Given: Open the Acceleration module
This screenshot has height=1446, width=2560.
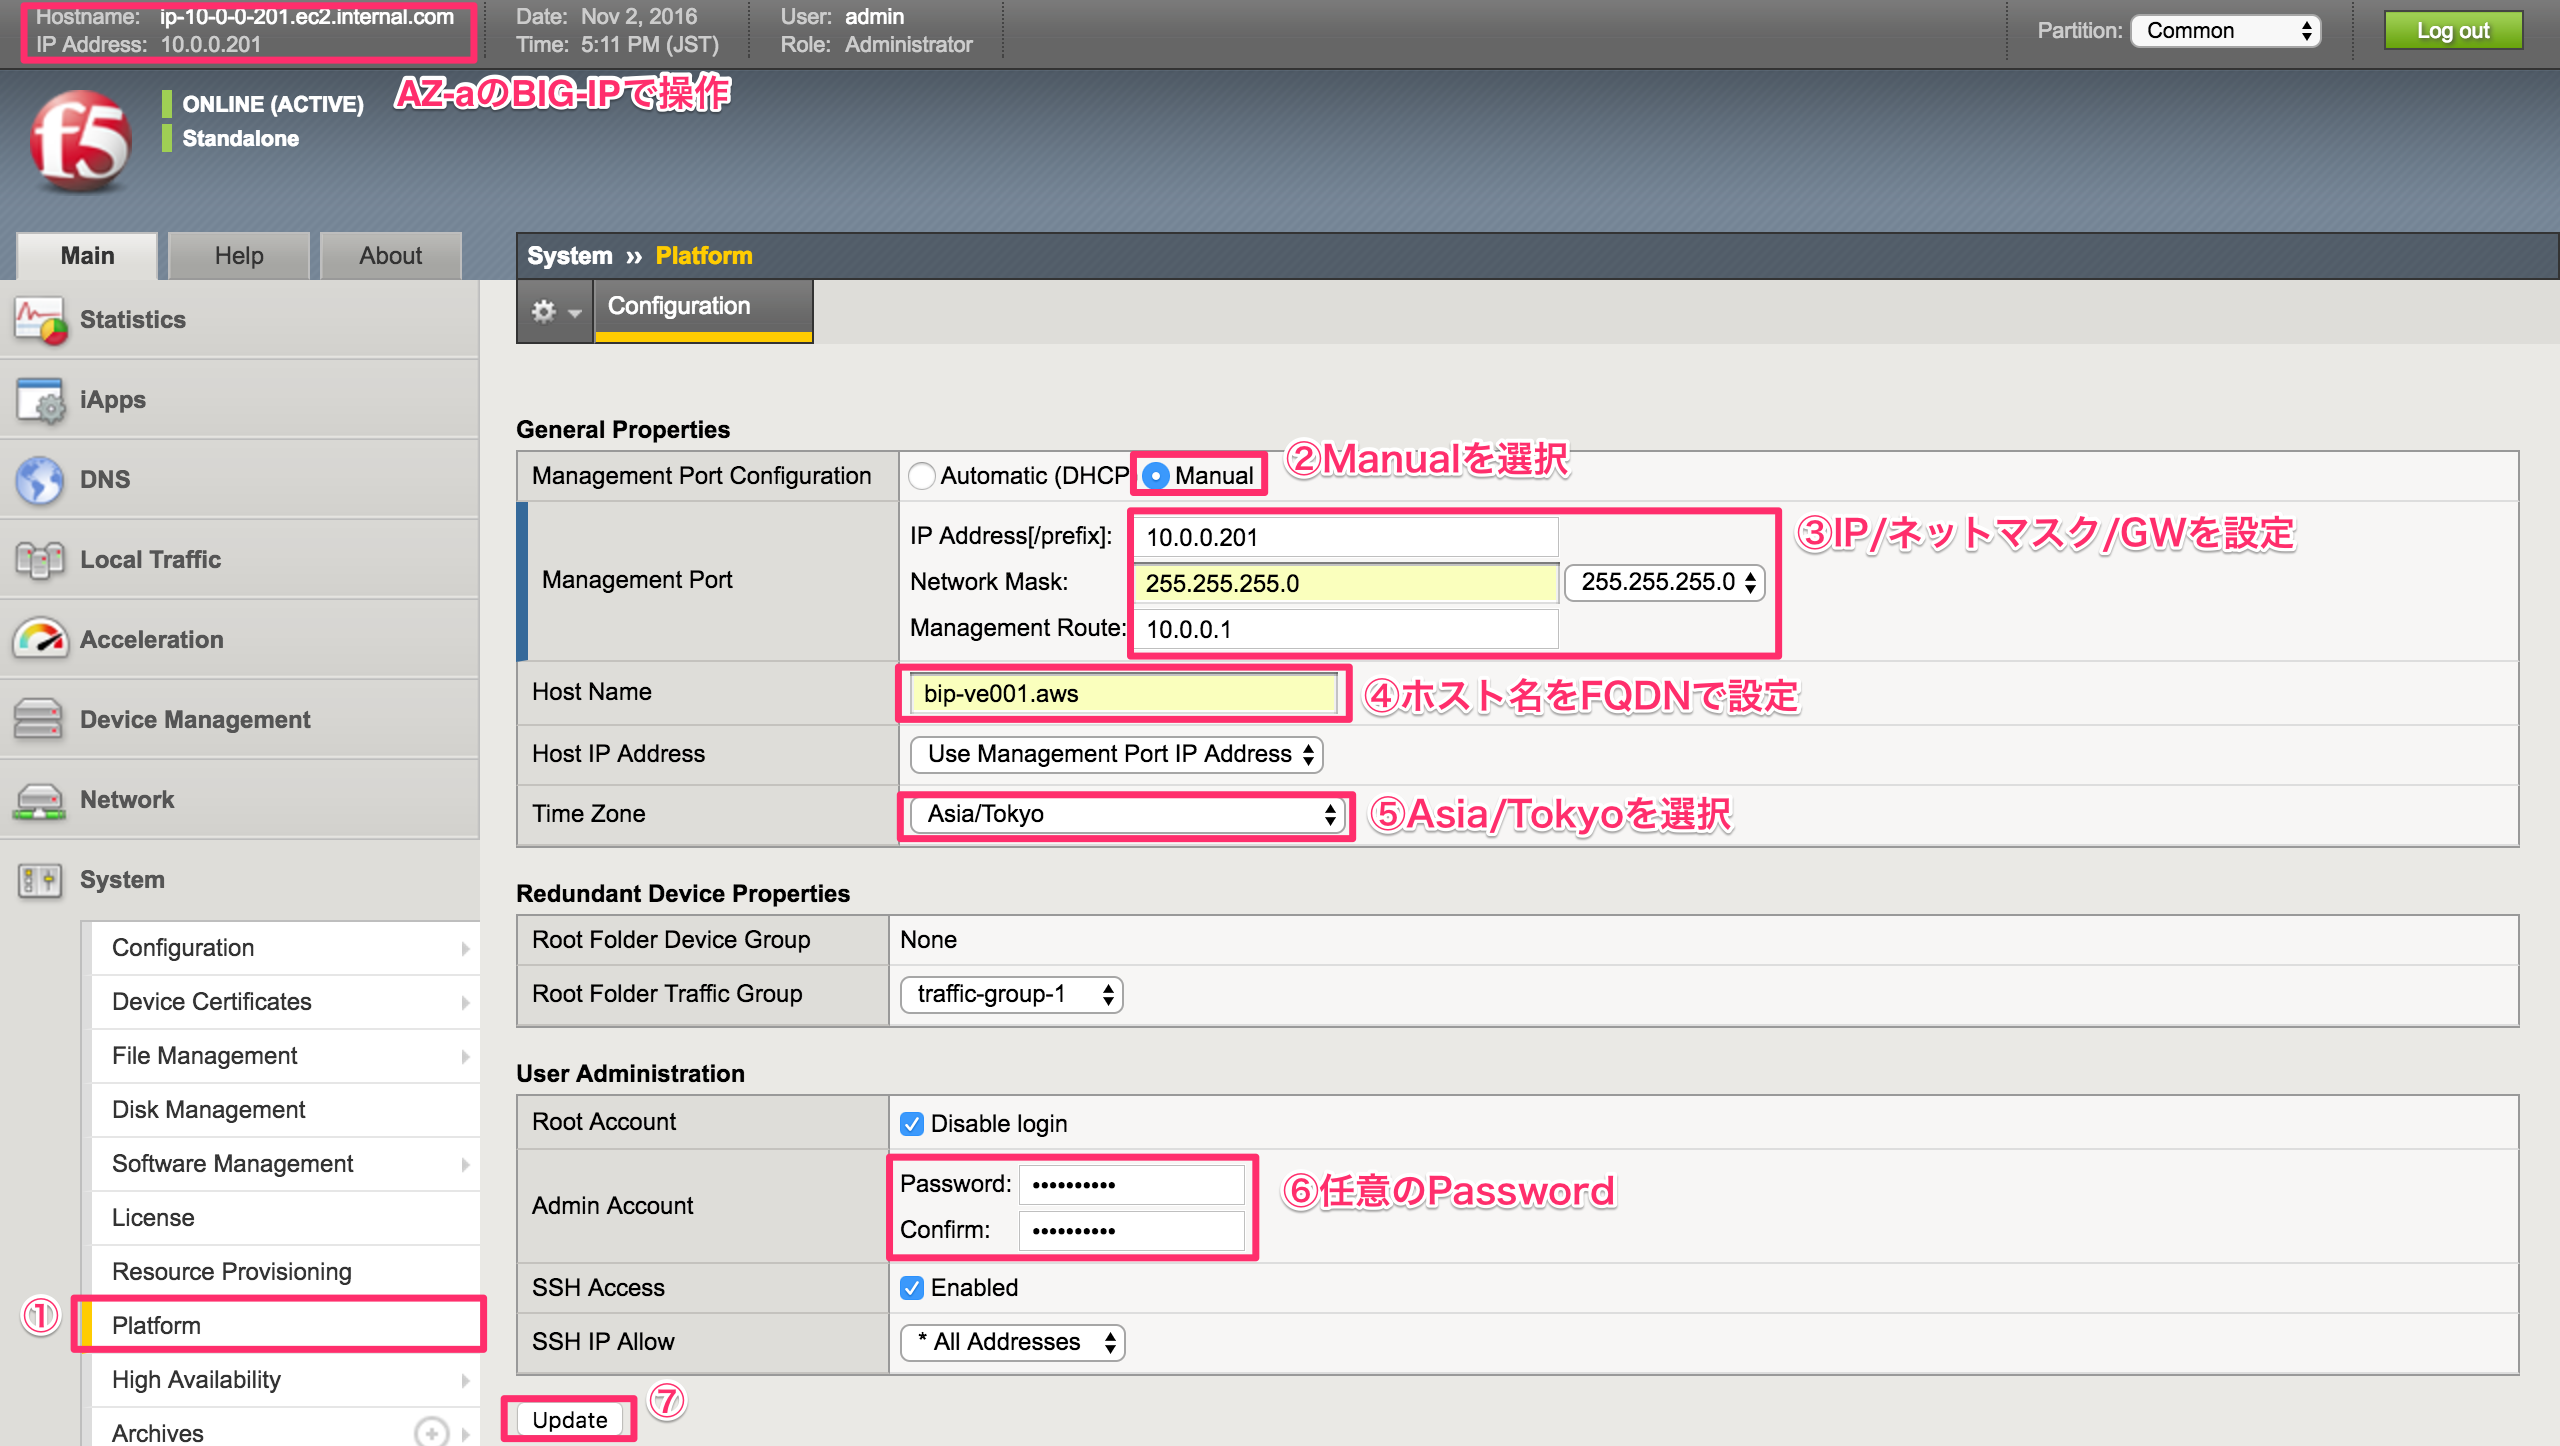Looking at the screenshot, I should [x=152, y=639].
